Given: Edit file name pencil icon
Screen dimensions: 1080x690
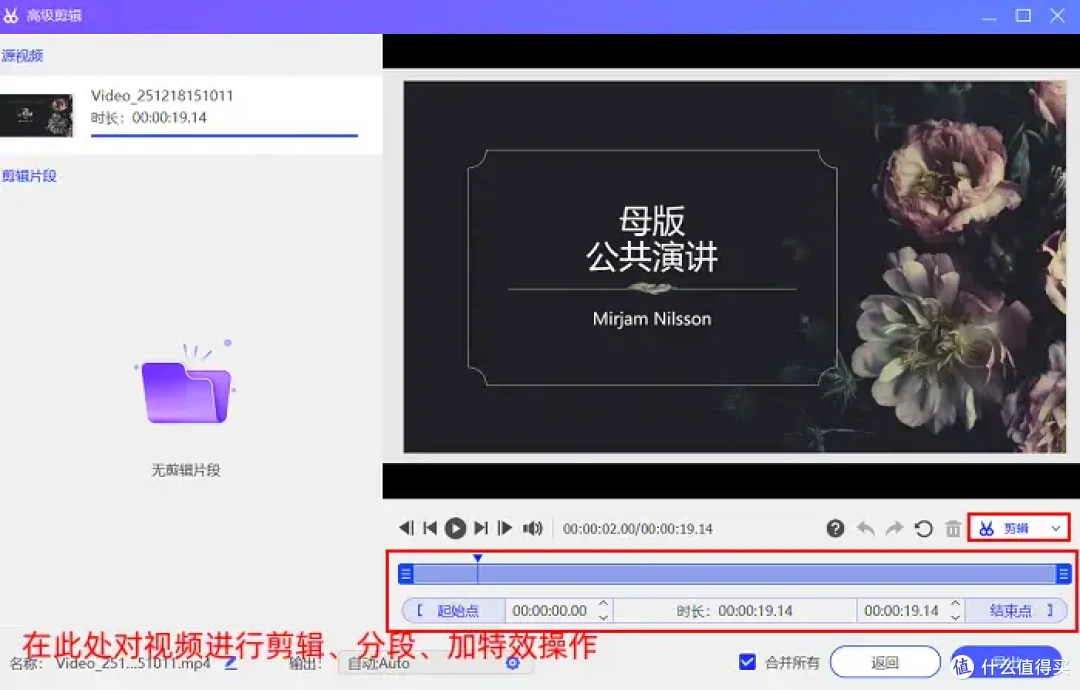Looking at the screenshot, I should click(231, 663).
